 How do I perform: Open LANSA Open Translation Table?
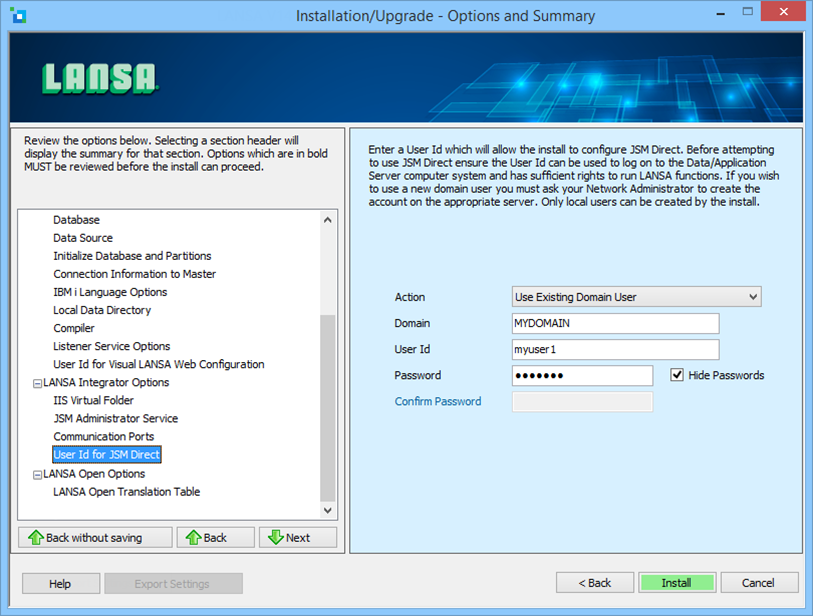[127, 492]
